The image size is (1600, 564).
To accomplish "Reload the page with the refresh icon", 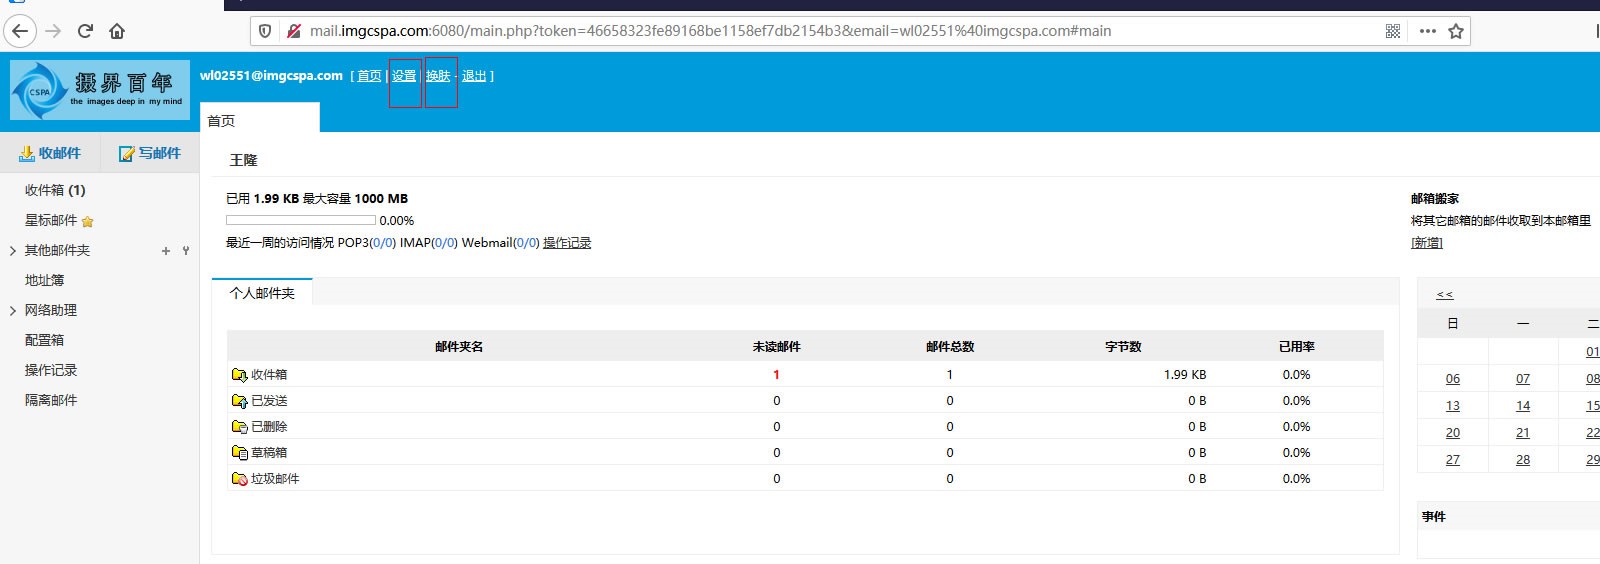I will 85,31.
